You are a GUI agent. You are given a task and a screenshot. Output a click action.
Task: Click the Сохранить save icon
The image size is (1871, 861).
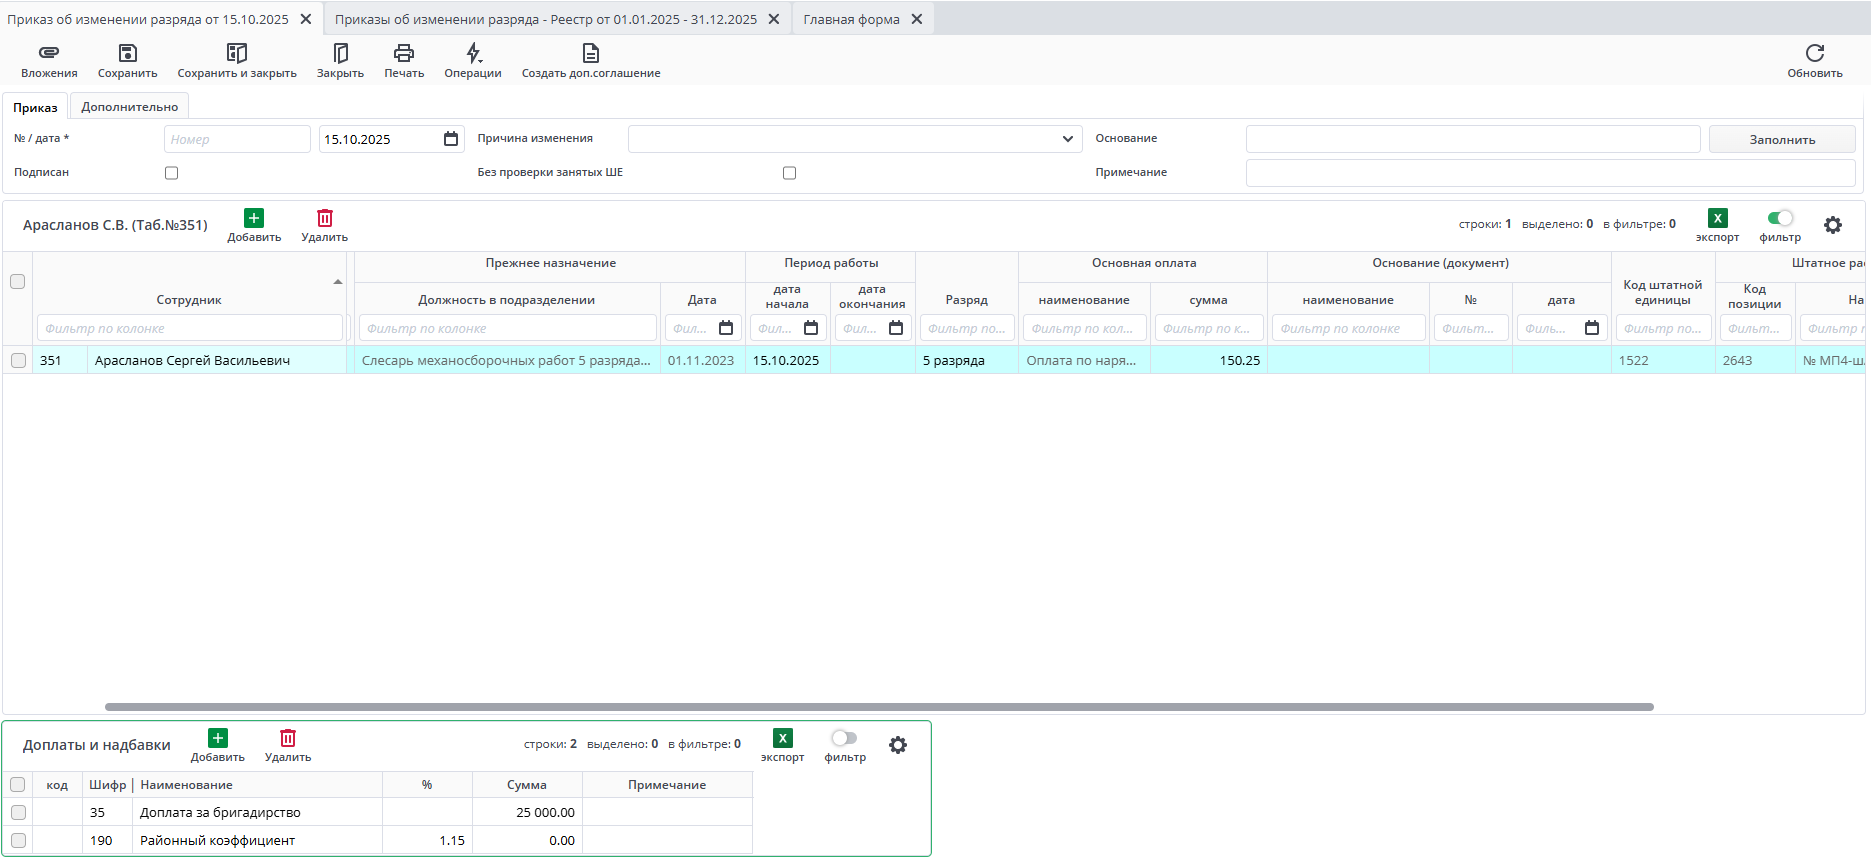127,53
